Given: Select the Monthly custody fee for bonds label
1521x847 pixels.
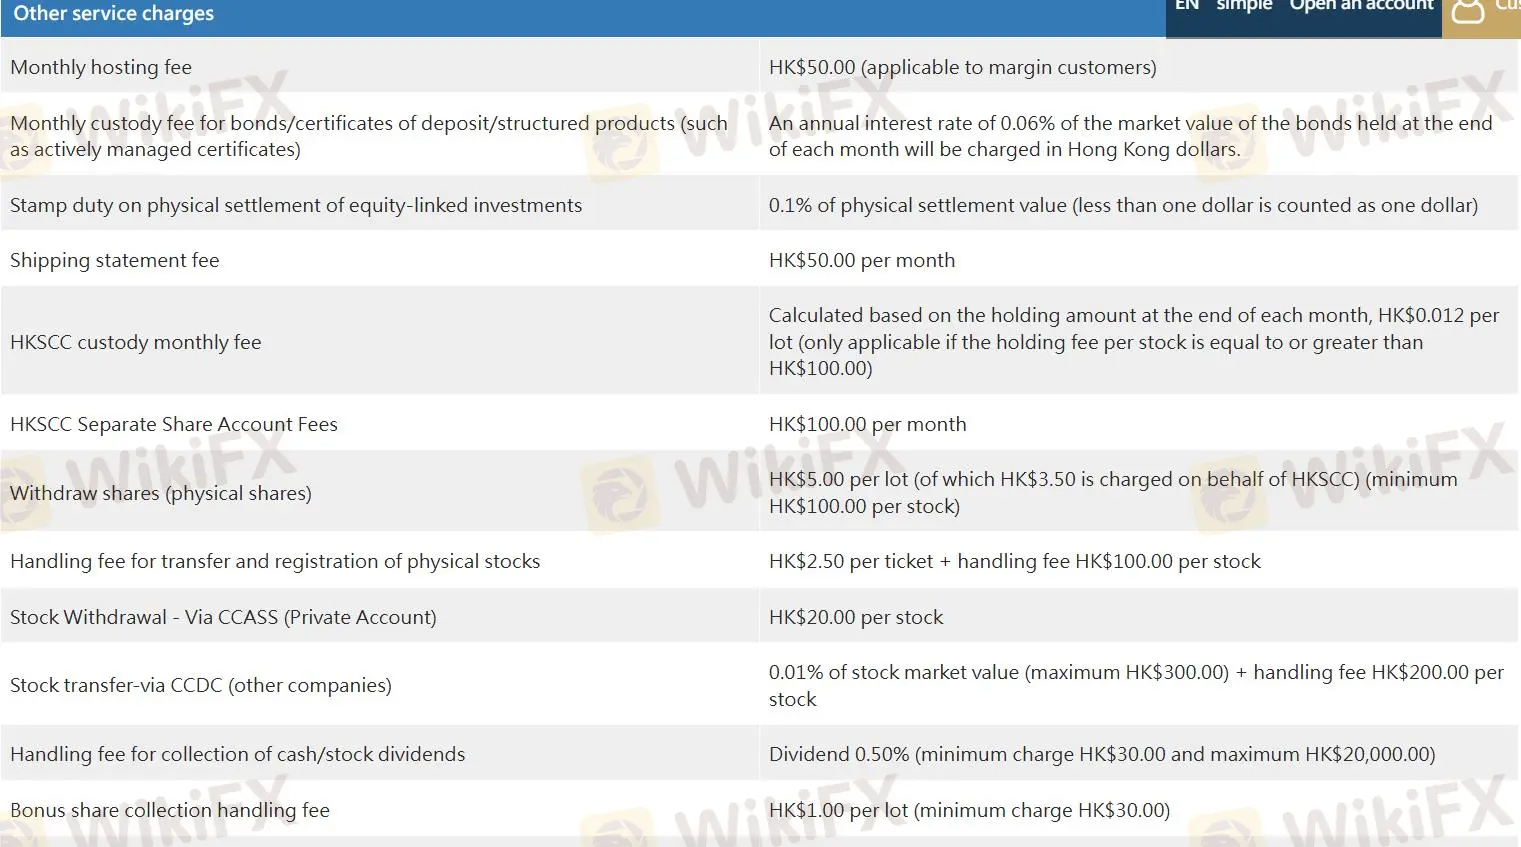Looking at the screenshot, I should pyautogui.click(x=368, y=136).
